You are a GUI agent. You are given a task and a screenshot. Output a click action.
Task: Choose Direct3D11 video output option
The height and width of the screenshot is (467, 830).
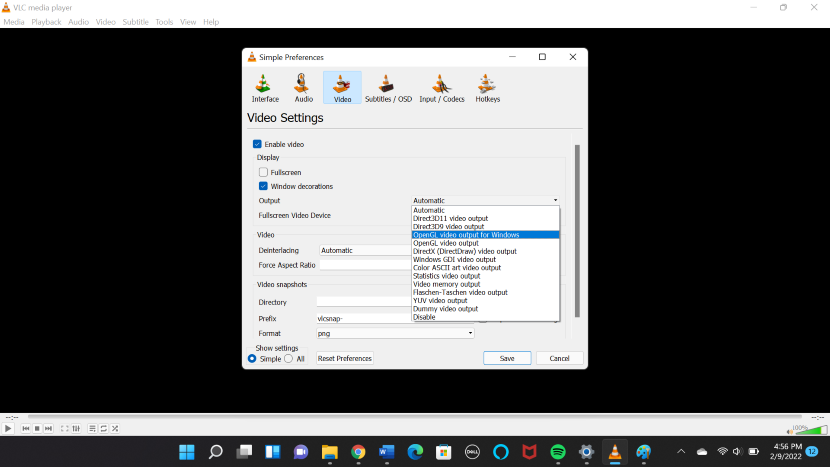tap(485, 218)
